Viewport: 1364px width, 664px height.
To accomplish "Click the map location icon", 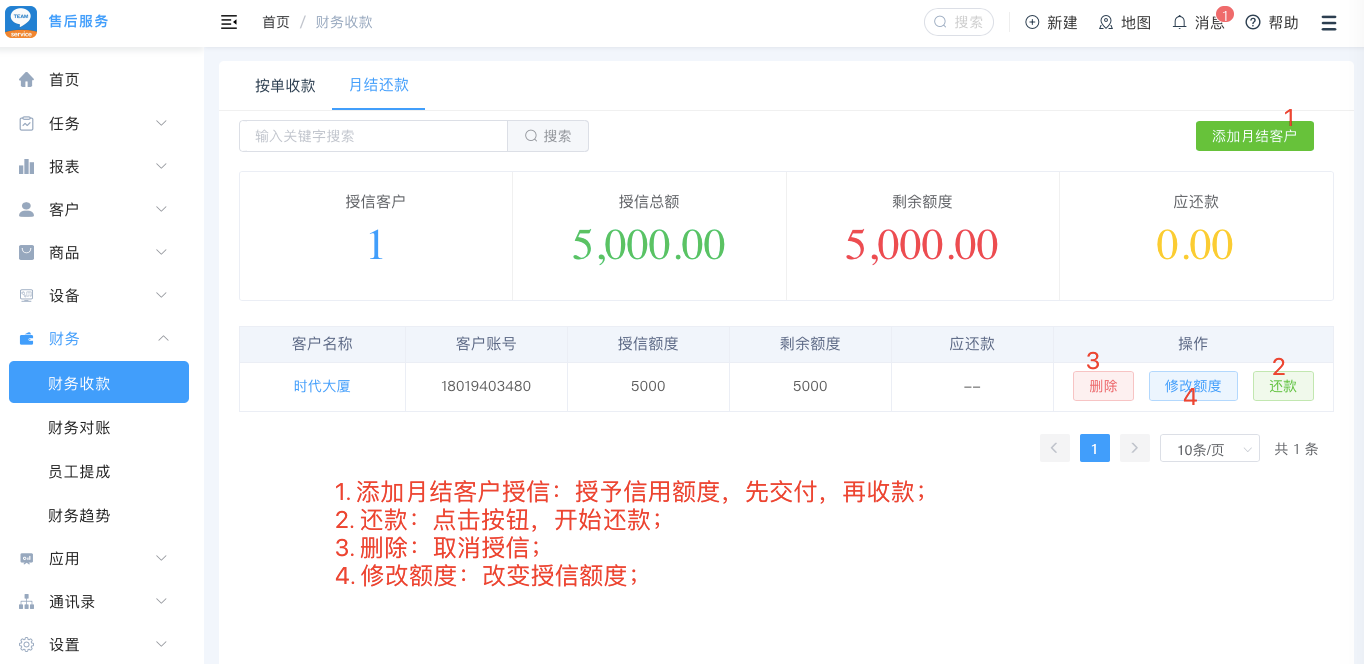I will coord(1106,22).
